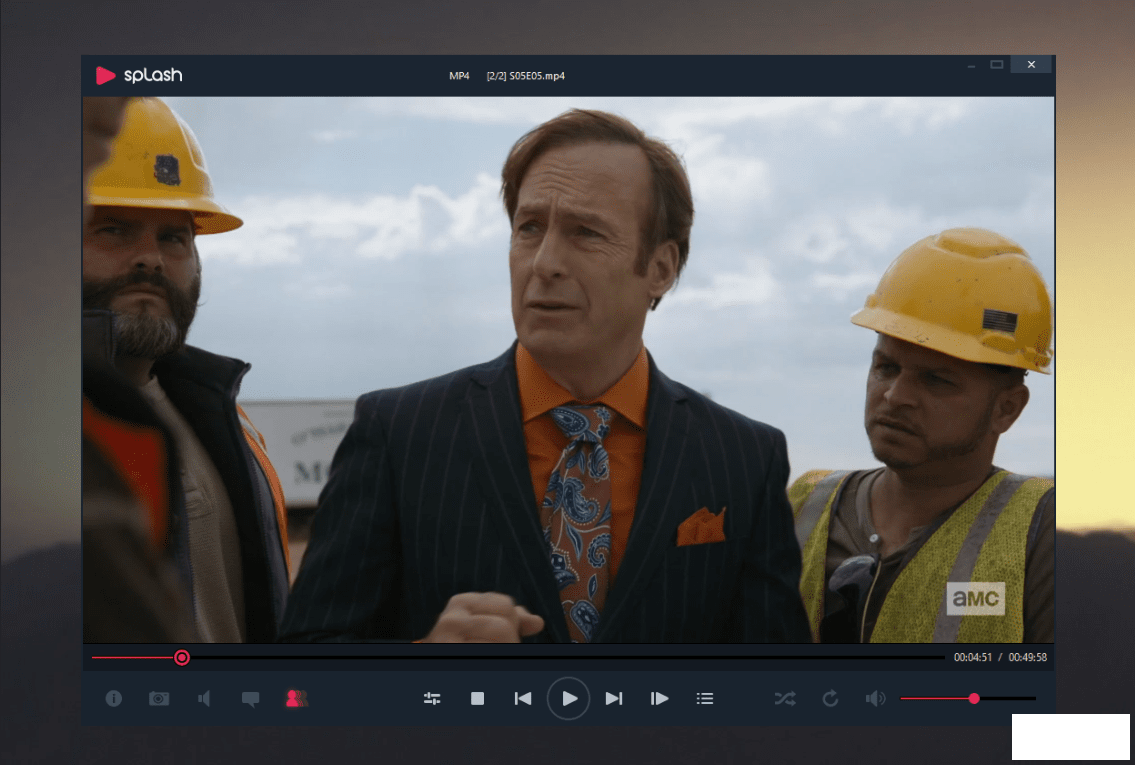Open subtitles speech bubble icon
Viewport: 1135px width, 765px height.
tap(250, 699)
